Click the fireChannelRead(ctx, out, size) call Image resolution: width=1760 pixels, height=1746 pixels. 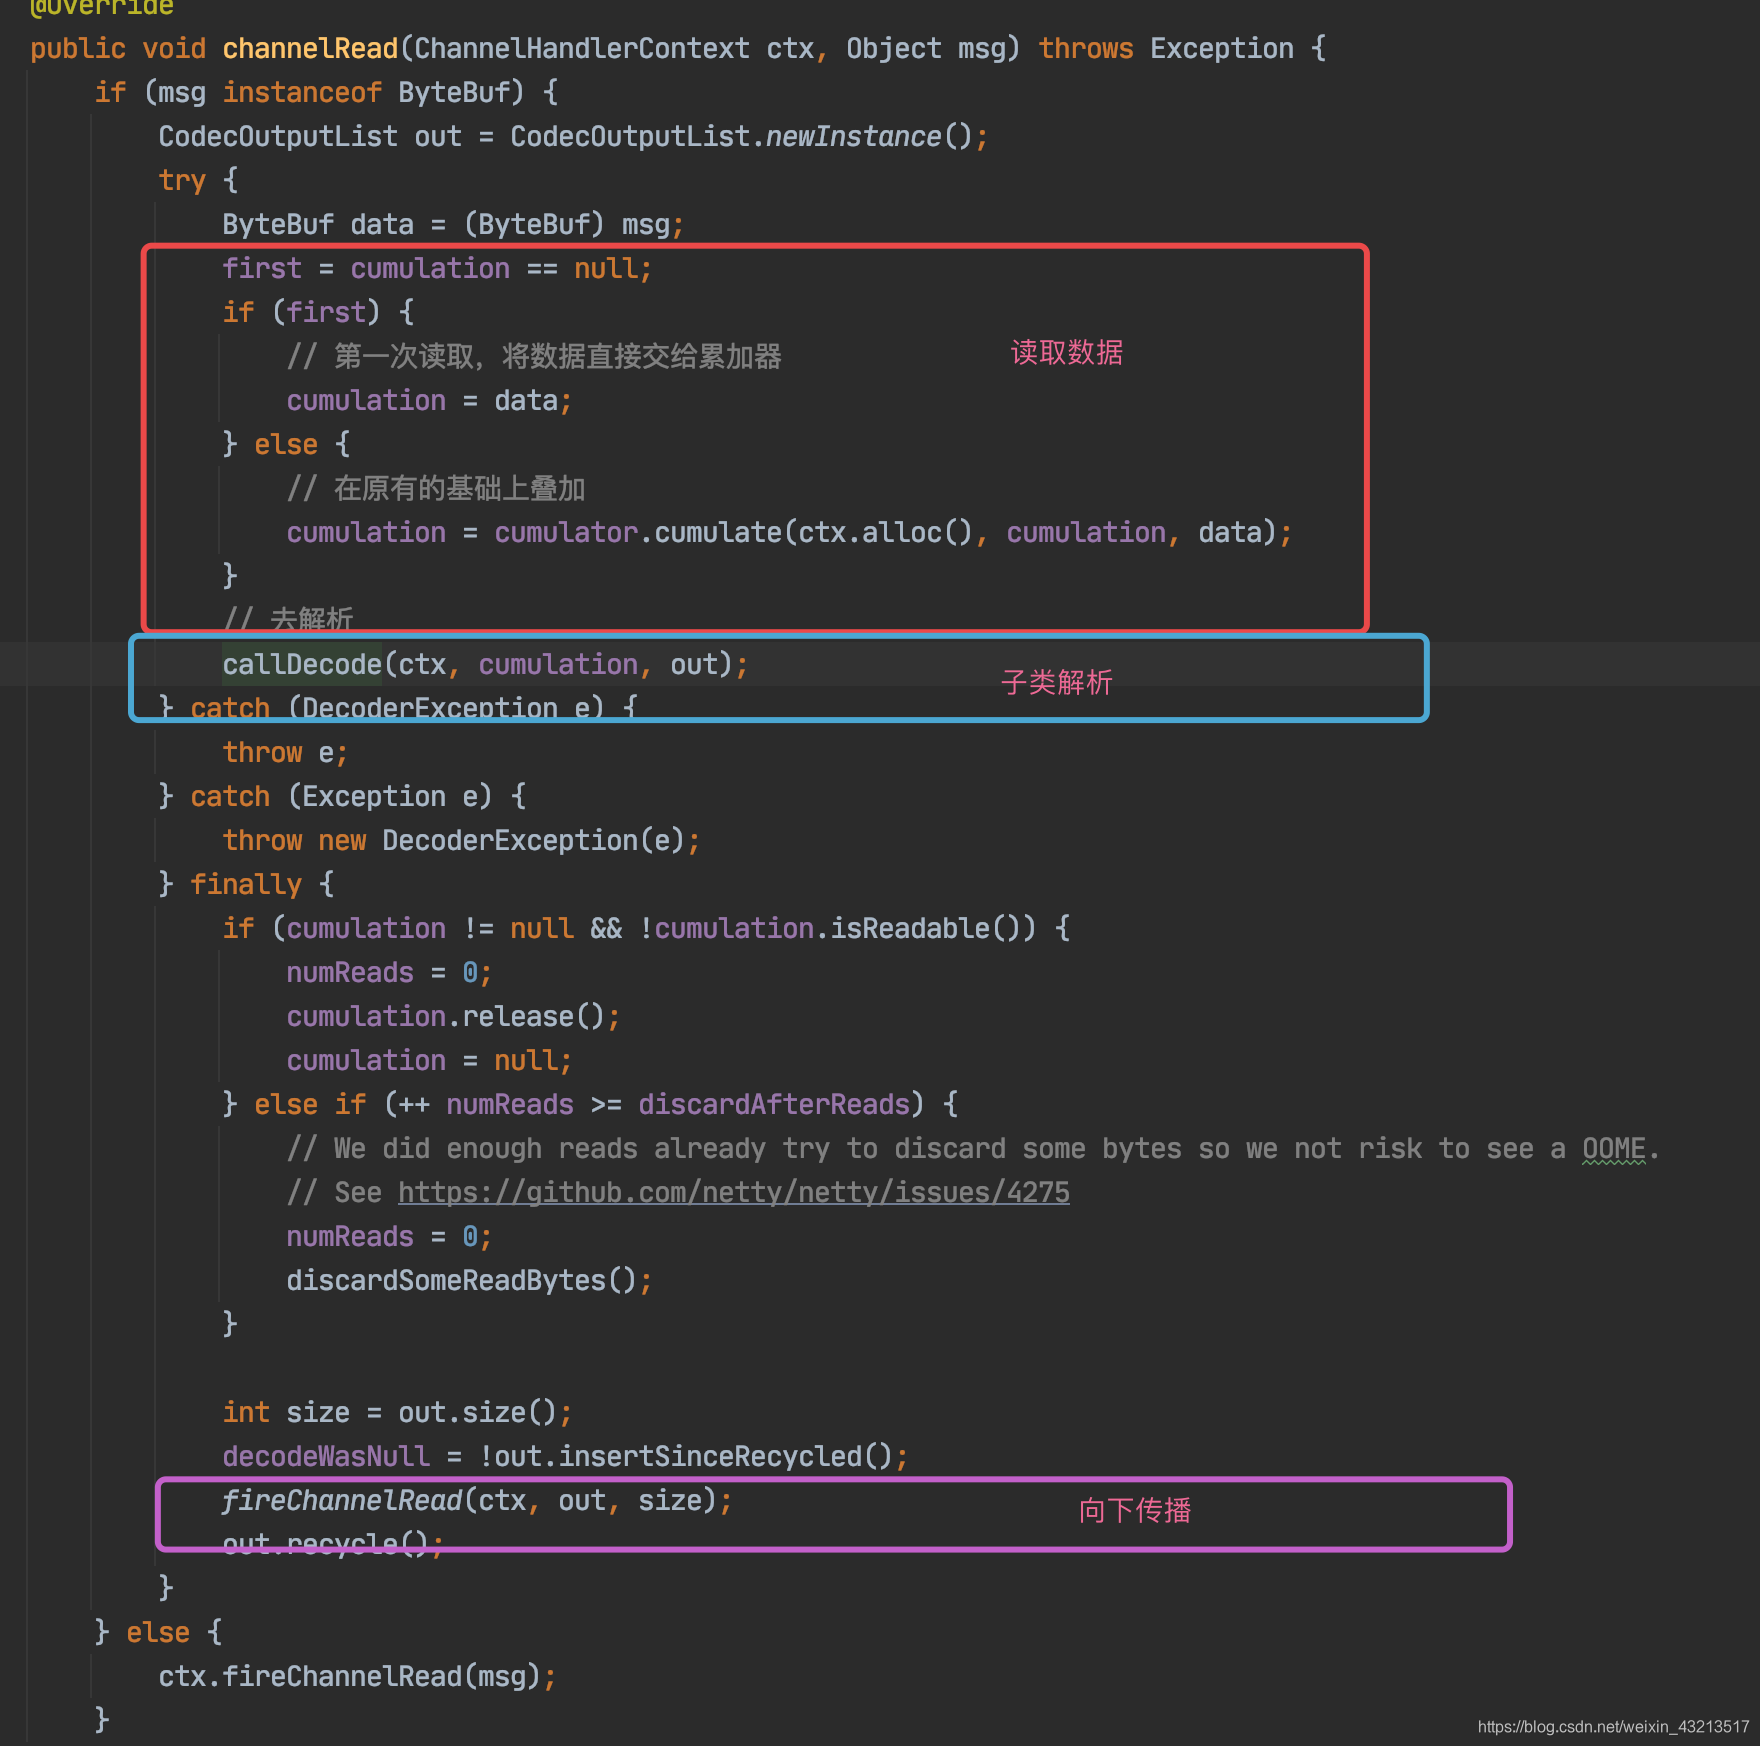[477, 1500]
